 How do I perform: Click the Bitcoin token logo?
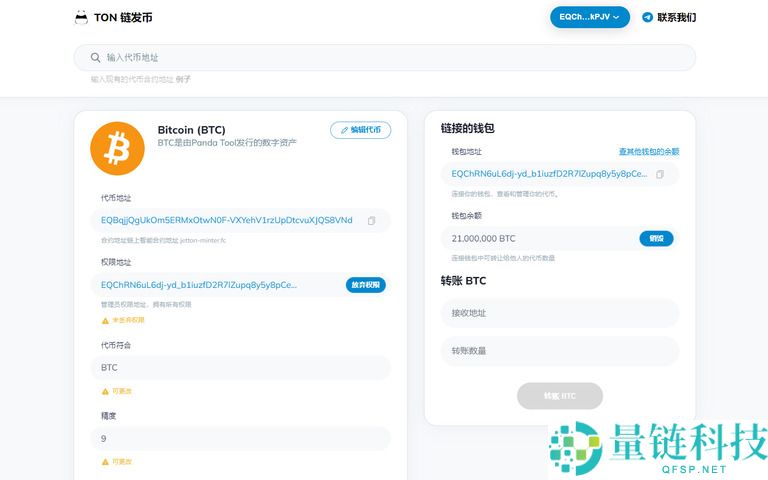coord(118,148)
